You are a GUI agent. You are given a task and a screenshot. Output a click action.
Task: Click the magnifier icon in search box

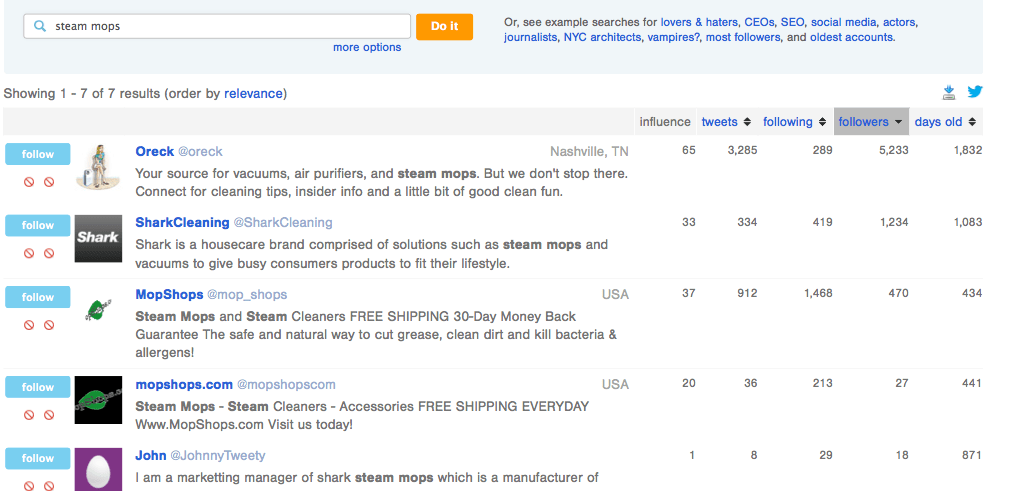(x=40, y=26)
